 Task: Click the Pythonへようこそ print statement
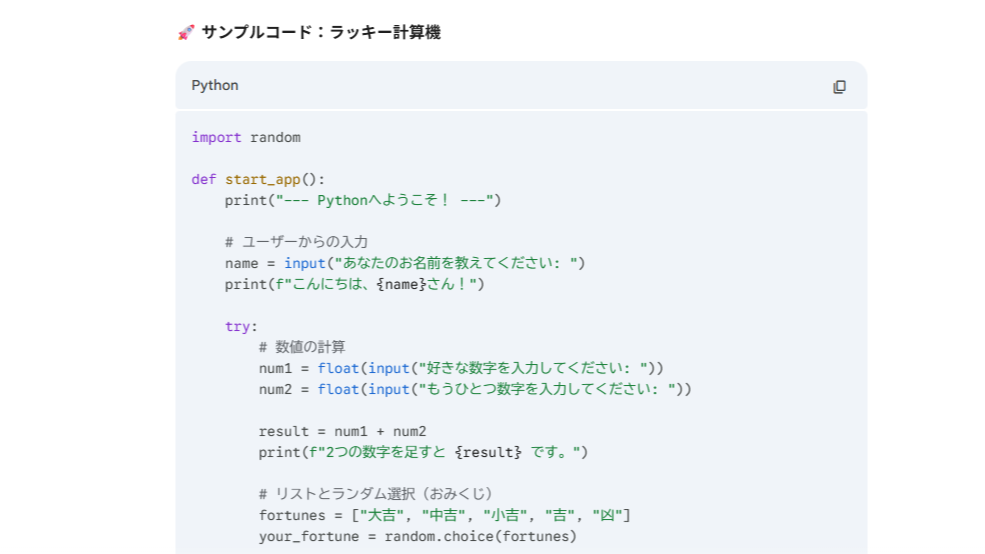(363, 200)
